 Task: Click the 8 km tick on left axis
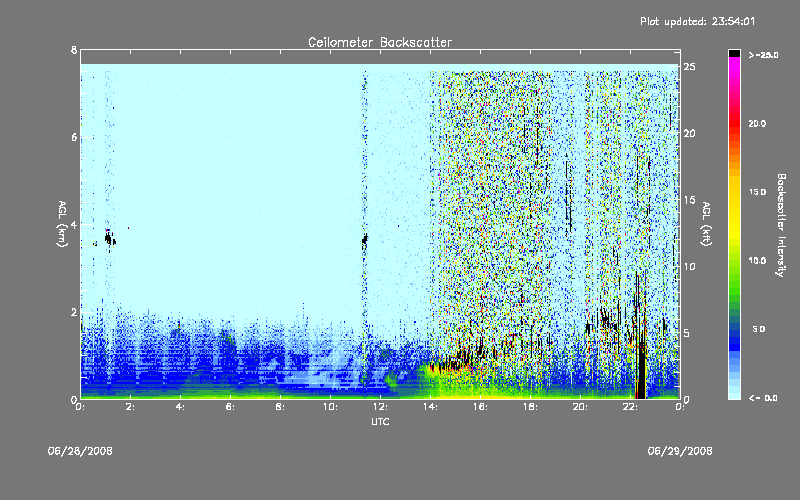(74, 50)
